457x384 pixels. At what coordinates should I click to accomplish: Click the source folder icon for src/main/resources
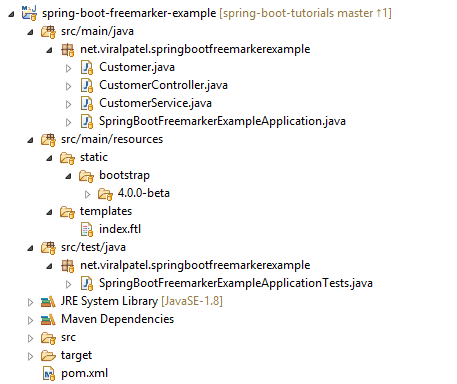tap(48, 140)
